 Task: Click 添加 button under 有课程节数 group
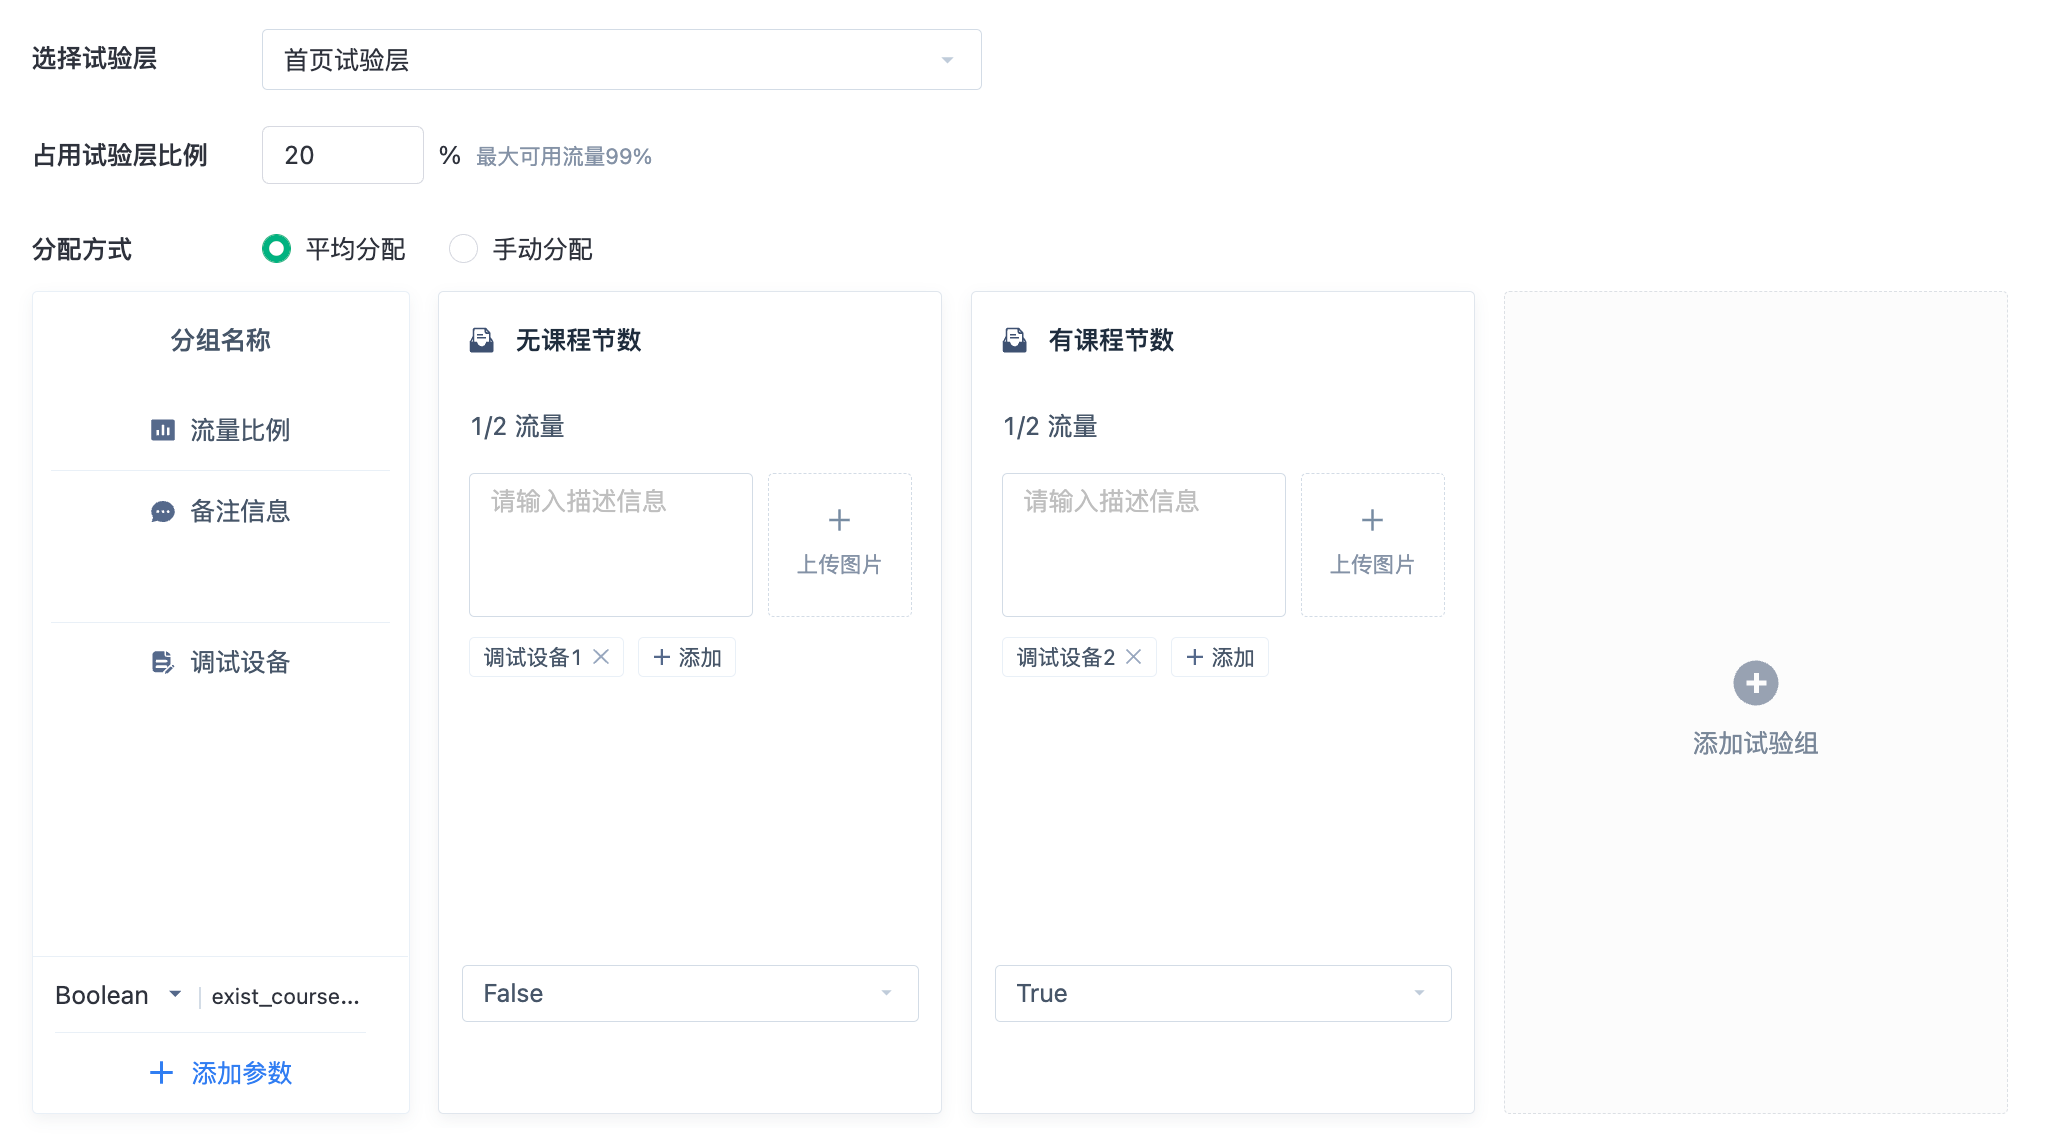pos(1220,657)
